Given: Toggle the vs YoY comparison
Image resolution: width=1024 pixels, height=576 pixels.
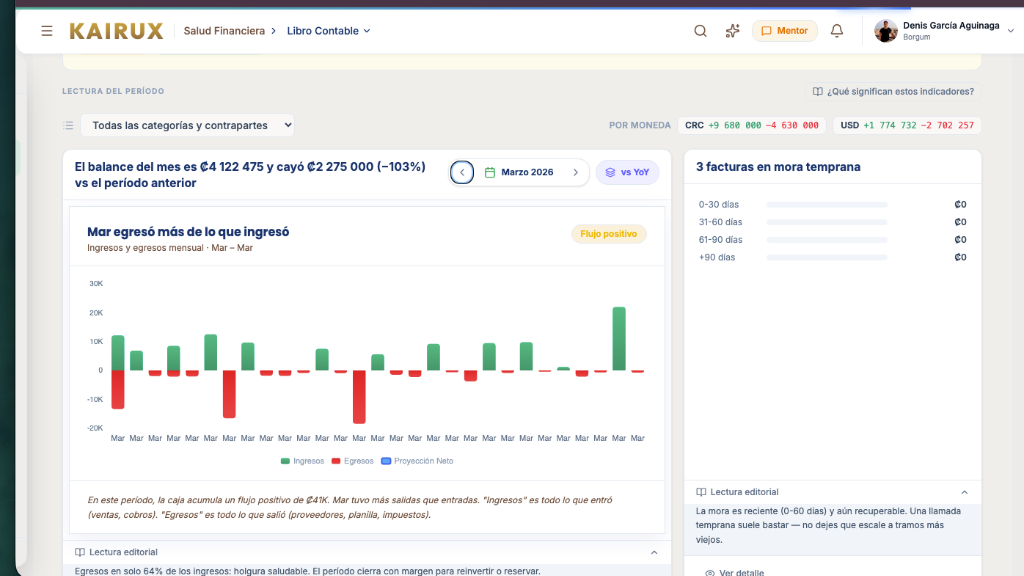Looking at the screenshot, I should coord(627,172).
